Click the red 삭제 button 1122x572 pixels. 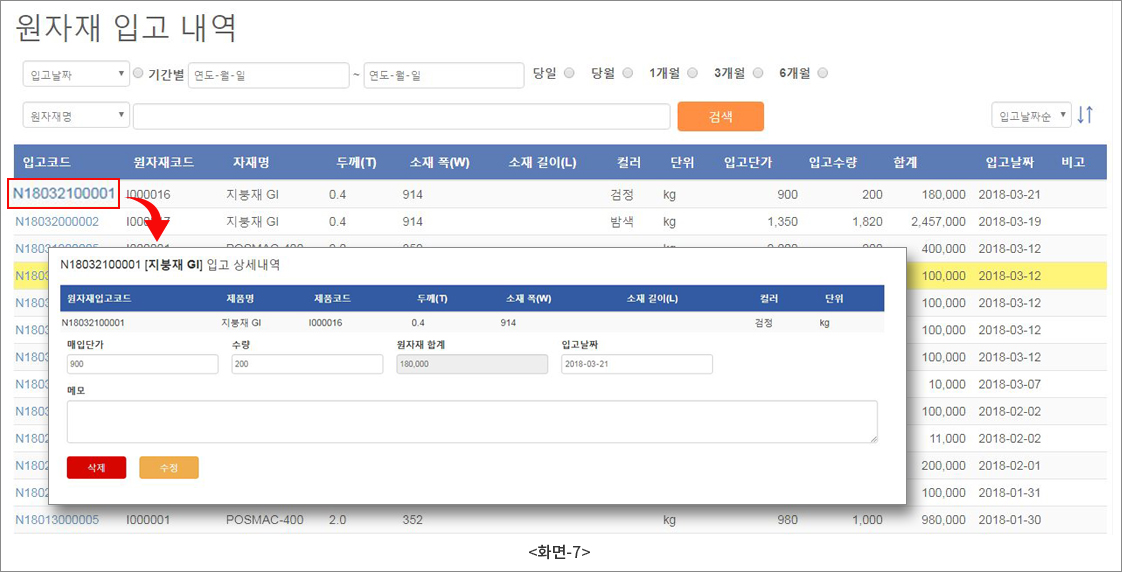pyautogui.click(x=97, y=467)
